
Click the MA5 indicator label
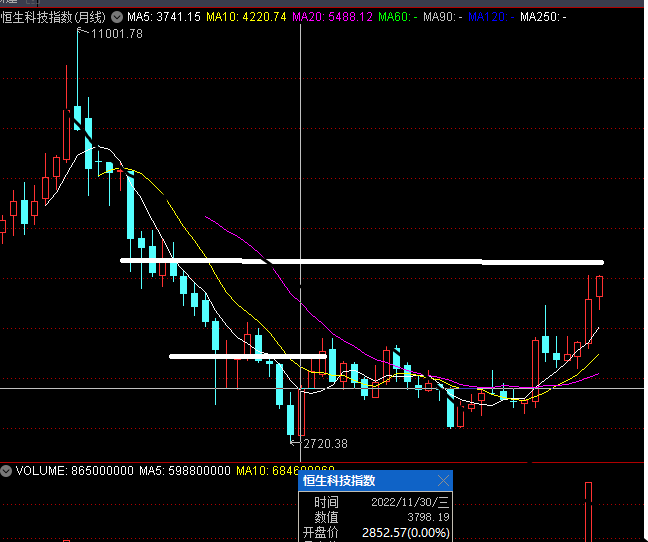click(163, 18)
